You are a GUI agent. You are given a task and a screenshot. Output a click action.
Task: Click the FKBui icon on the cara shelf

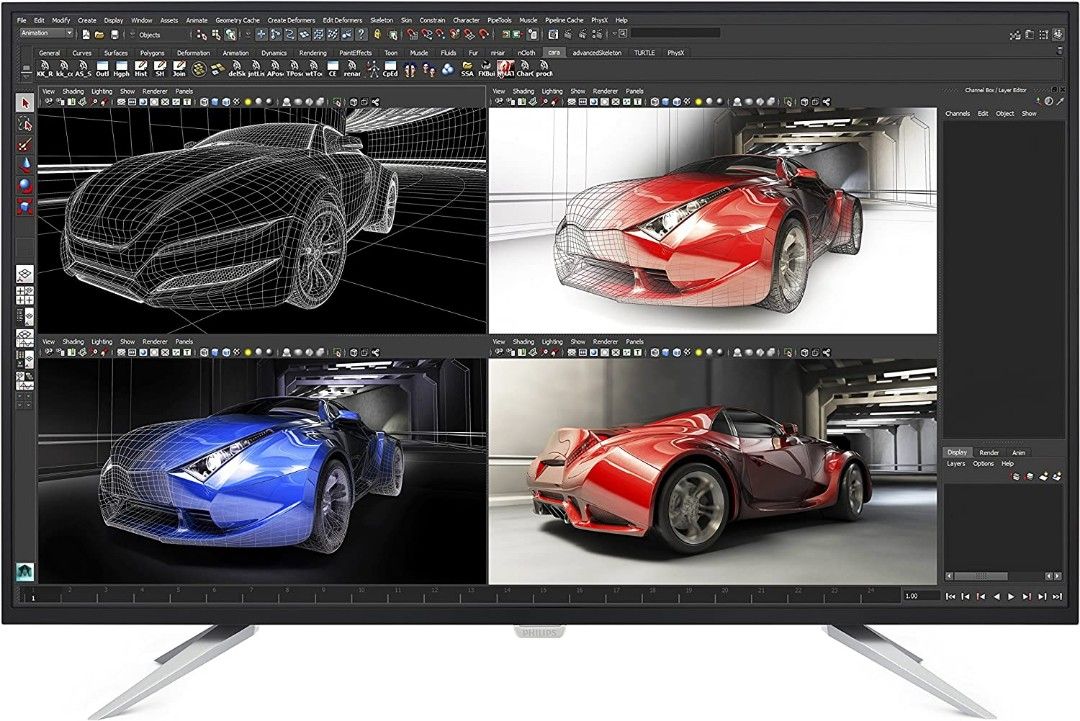(487, 66)
